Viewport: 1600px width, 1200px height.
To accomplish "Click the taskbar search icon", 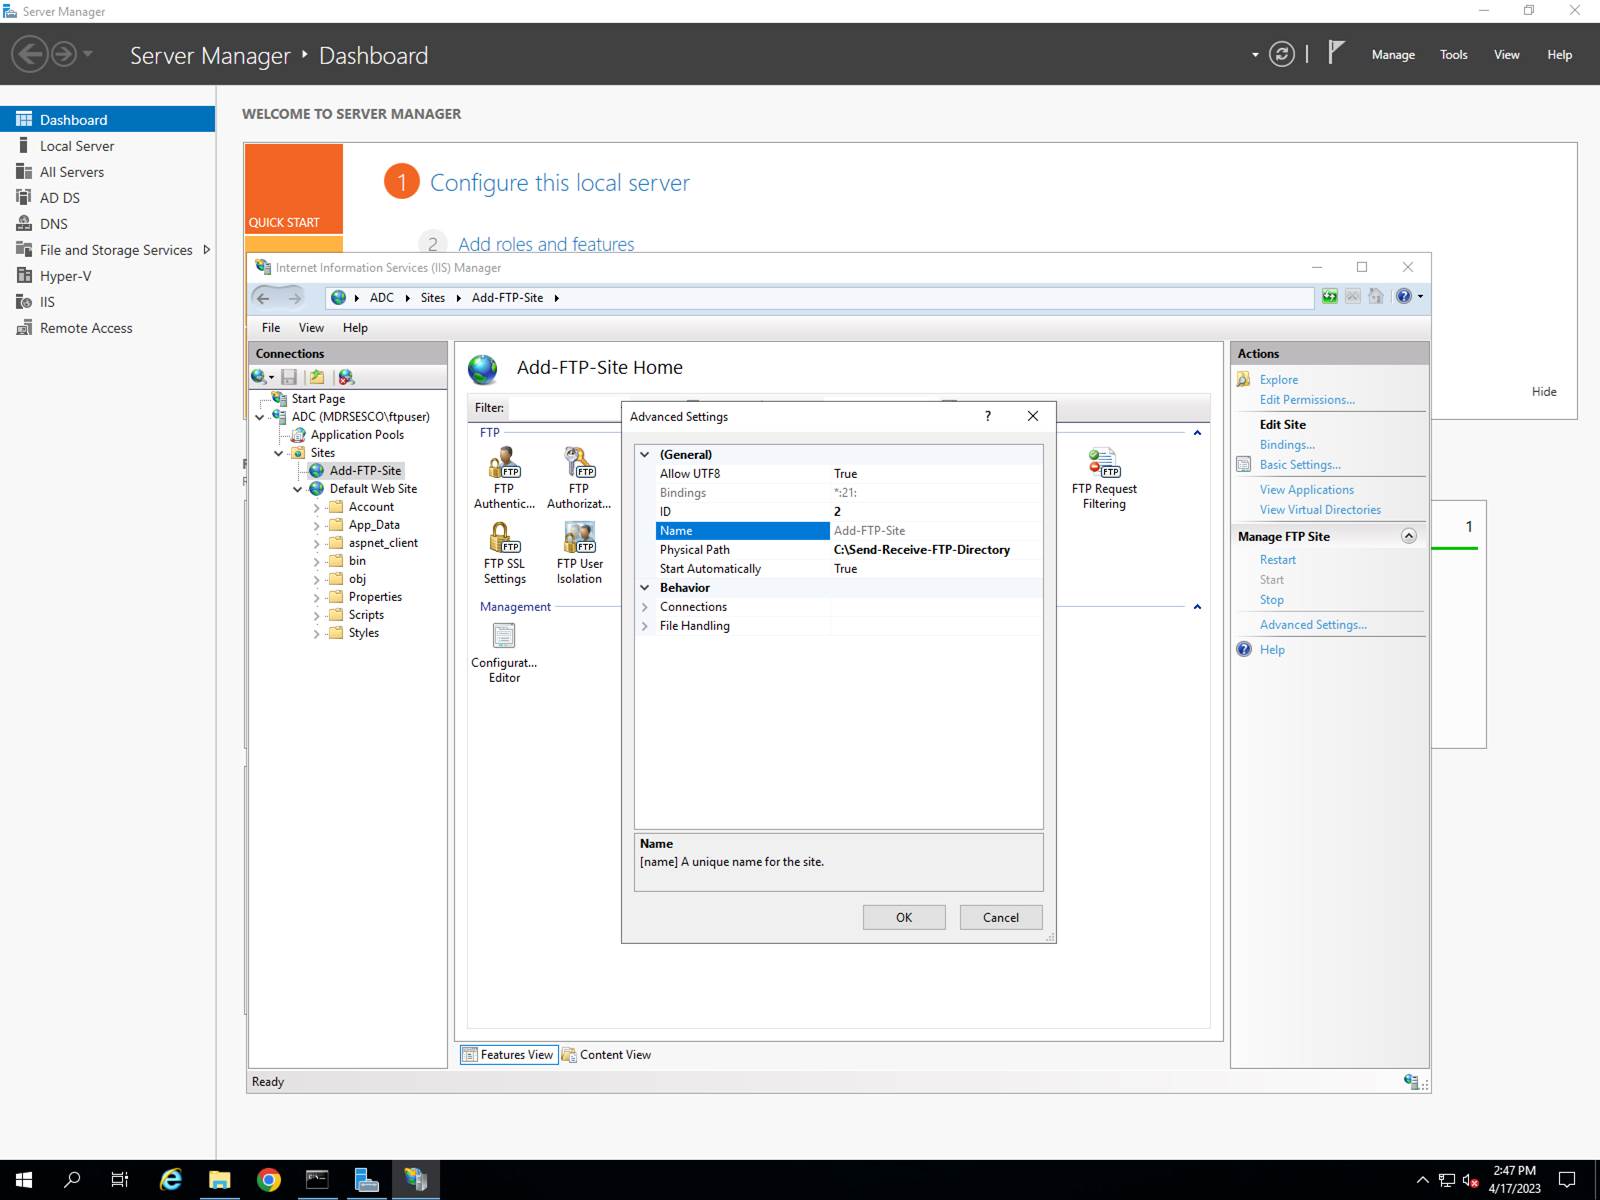I will click(72, 1180).
